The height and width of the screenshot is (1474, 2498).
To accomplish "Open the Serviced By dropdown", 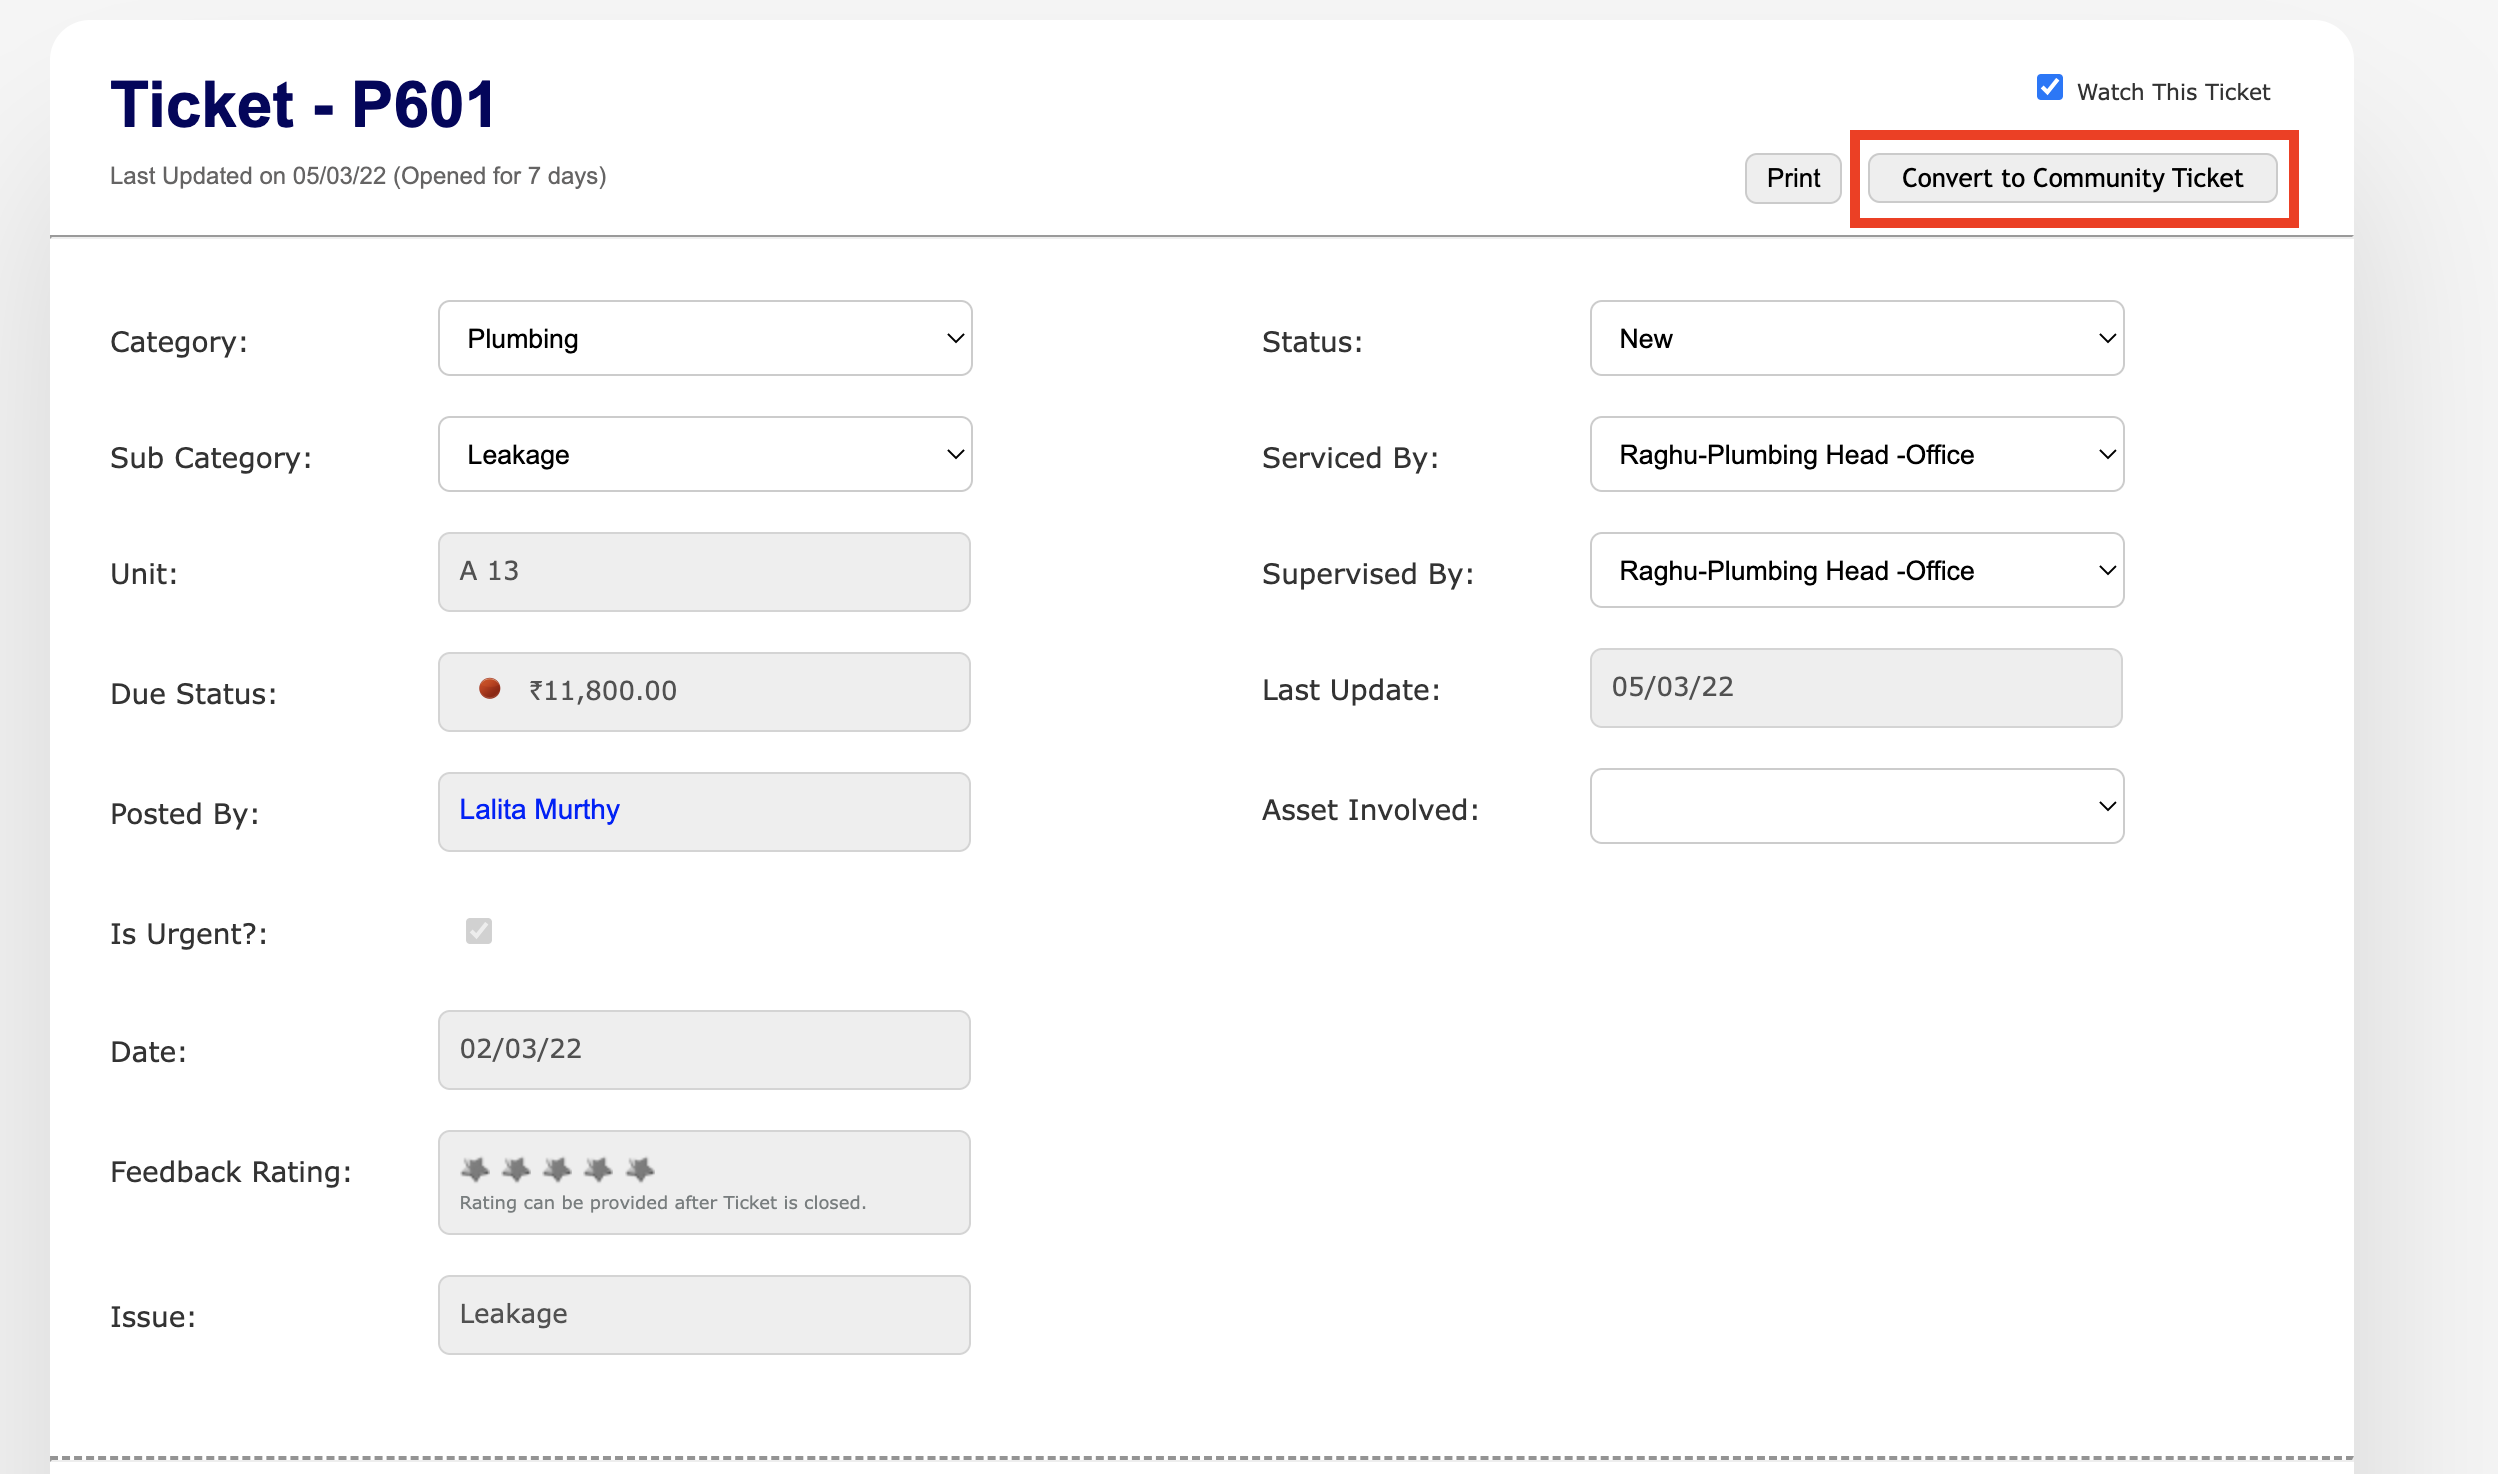I will [1857, 454].
